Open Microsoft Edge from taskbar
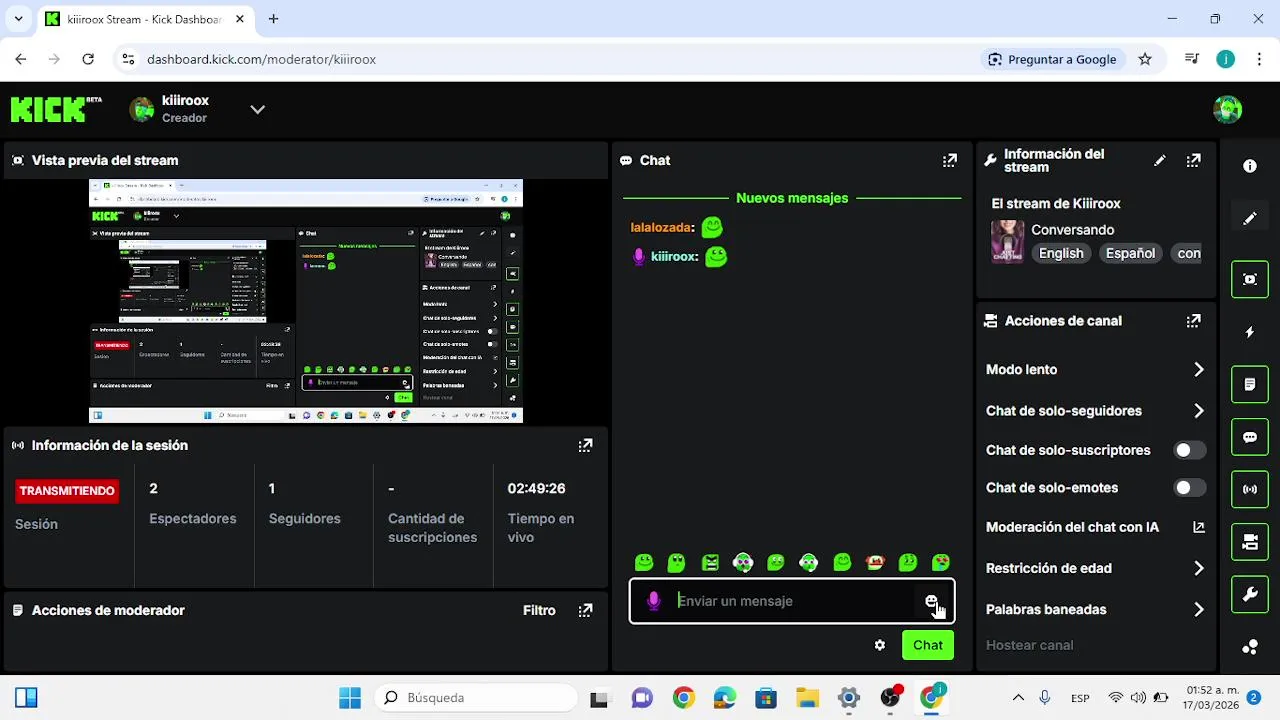Viewport: 1280px width, 720px height. pyautogui.click(x=724, y=698)
